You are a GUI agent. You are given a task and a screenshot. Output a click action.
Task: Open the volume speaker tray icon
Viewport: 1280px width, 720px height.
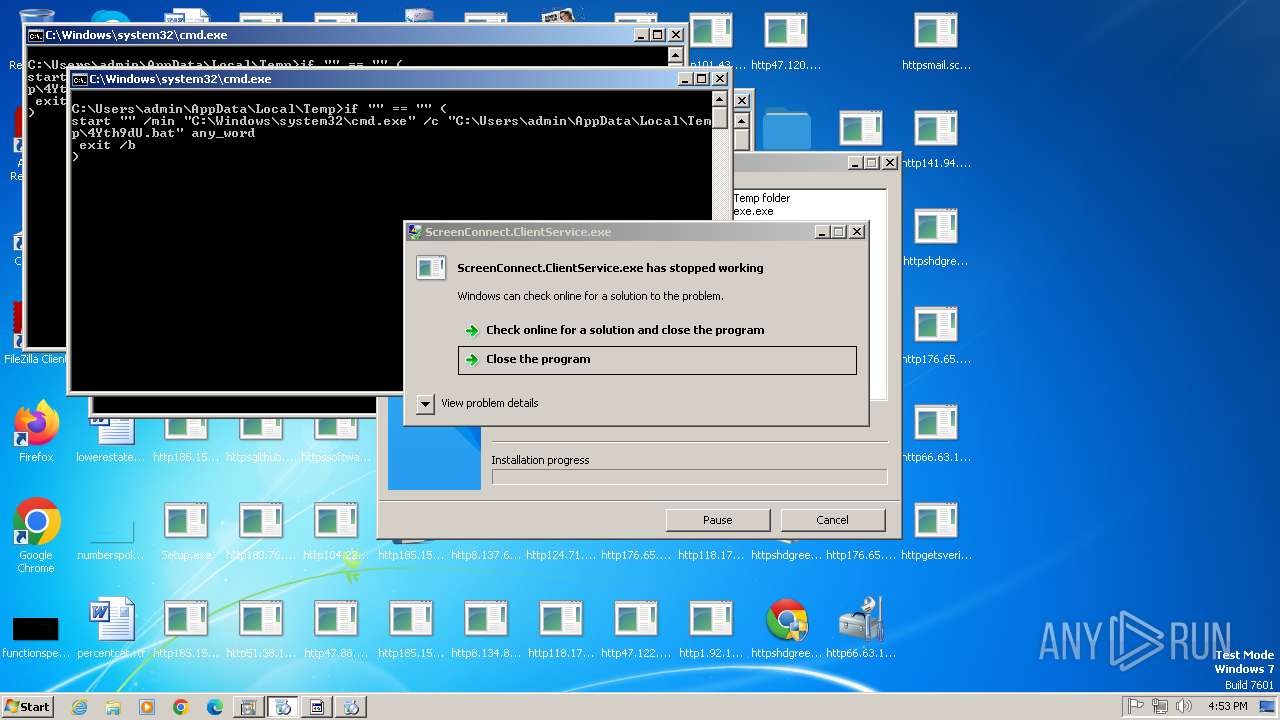tap(1184, 706)
